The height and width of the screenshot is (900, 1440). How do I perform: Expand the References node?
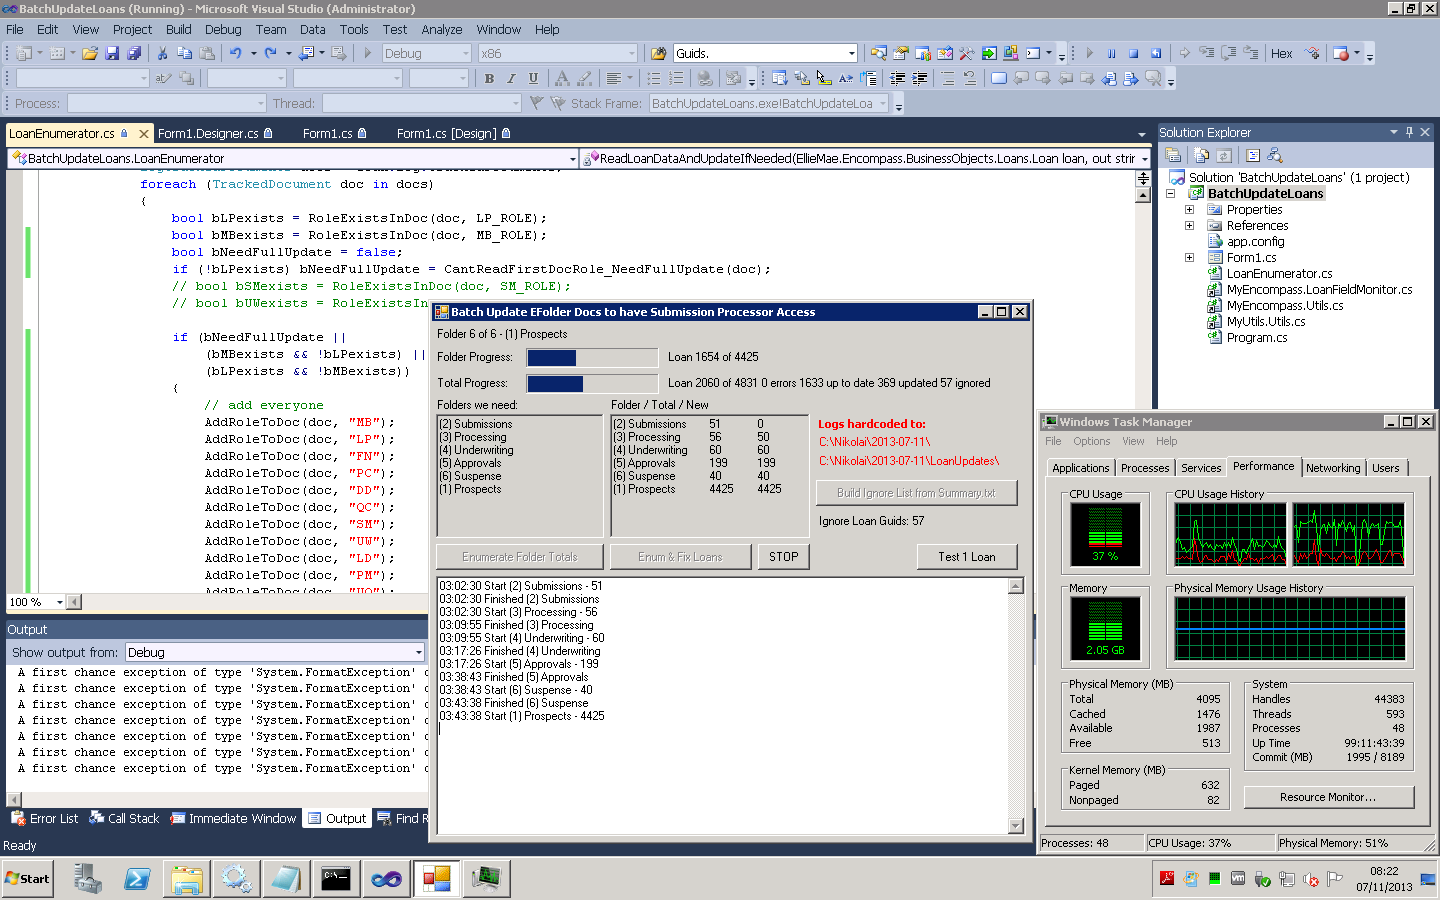pyautogui.click(x=1189, y=225)
